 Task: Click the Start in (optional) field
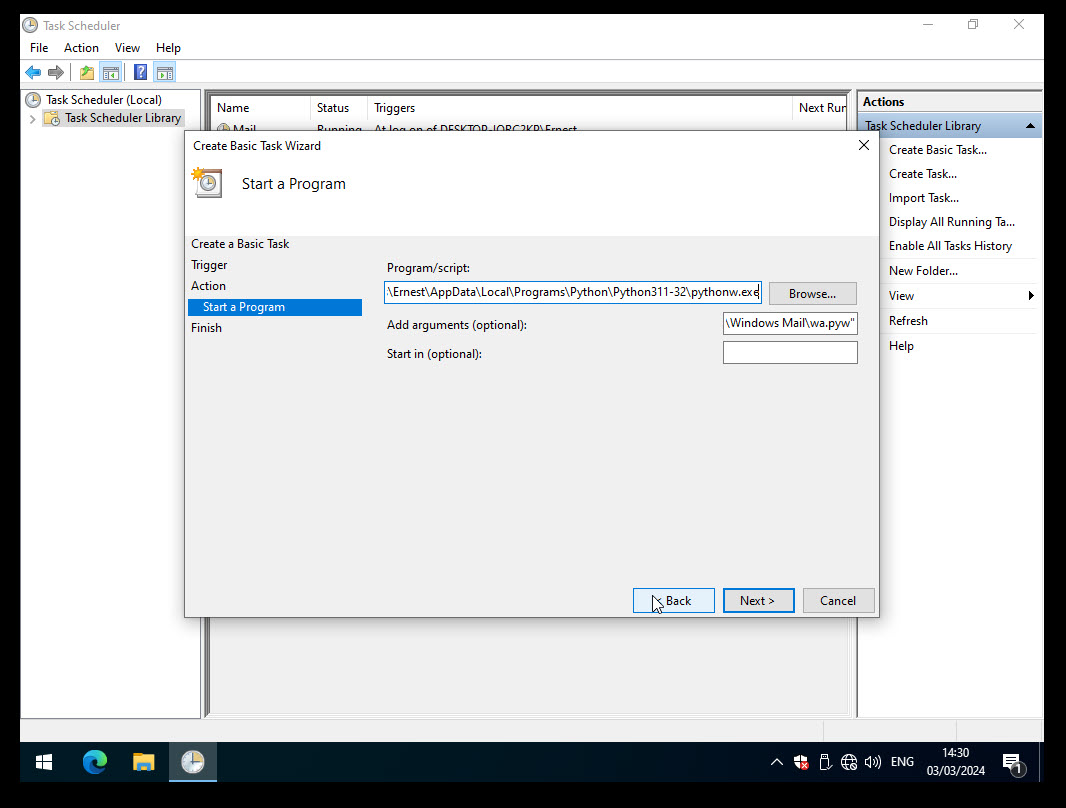(790, 353)
